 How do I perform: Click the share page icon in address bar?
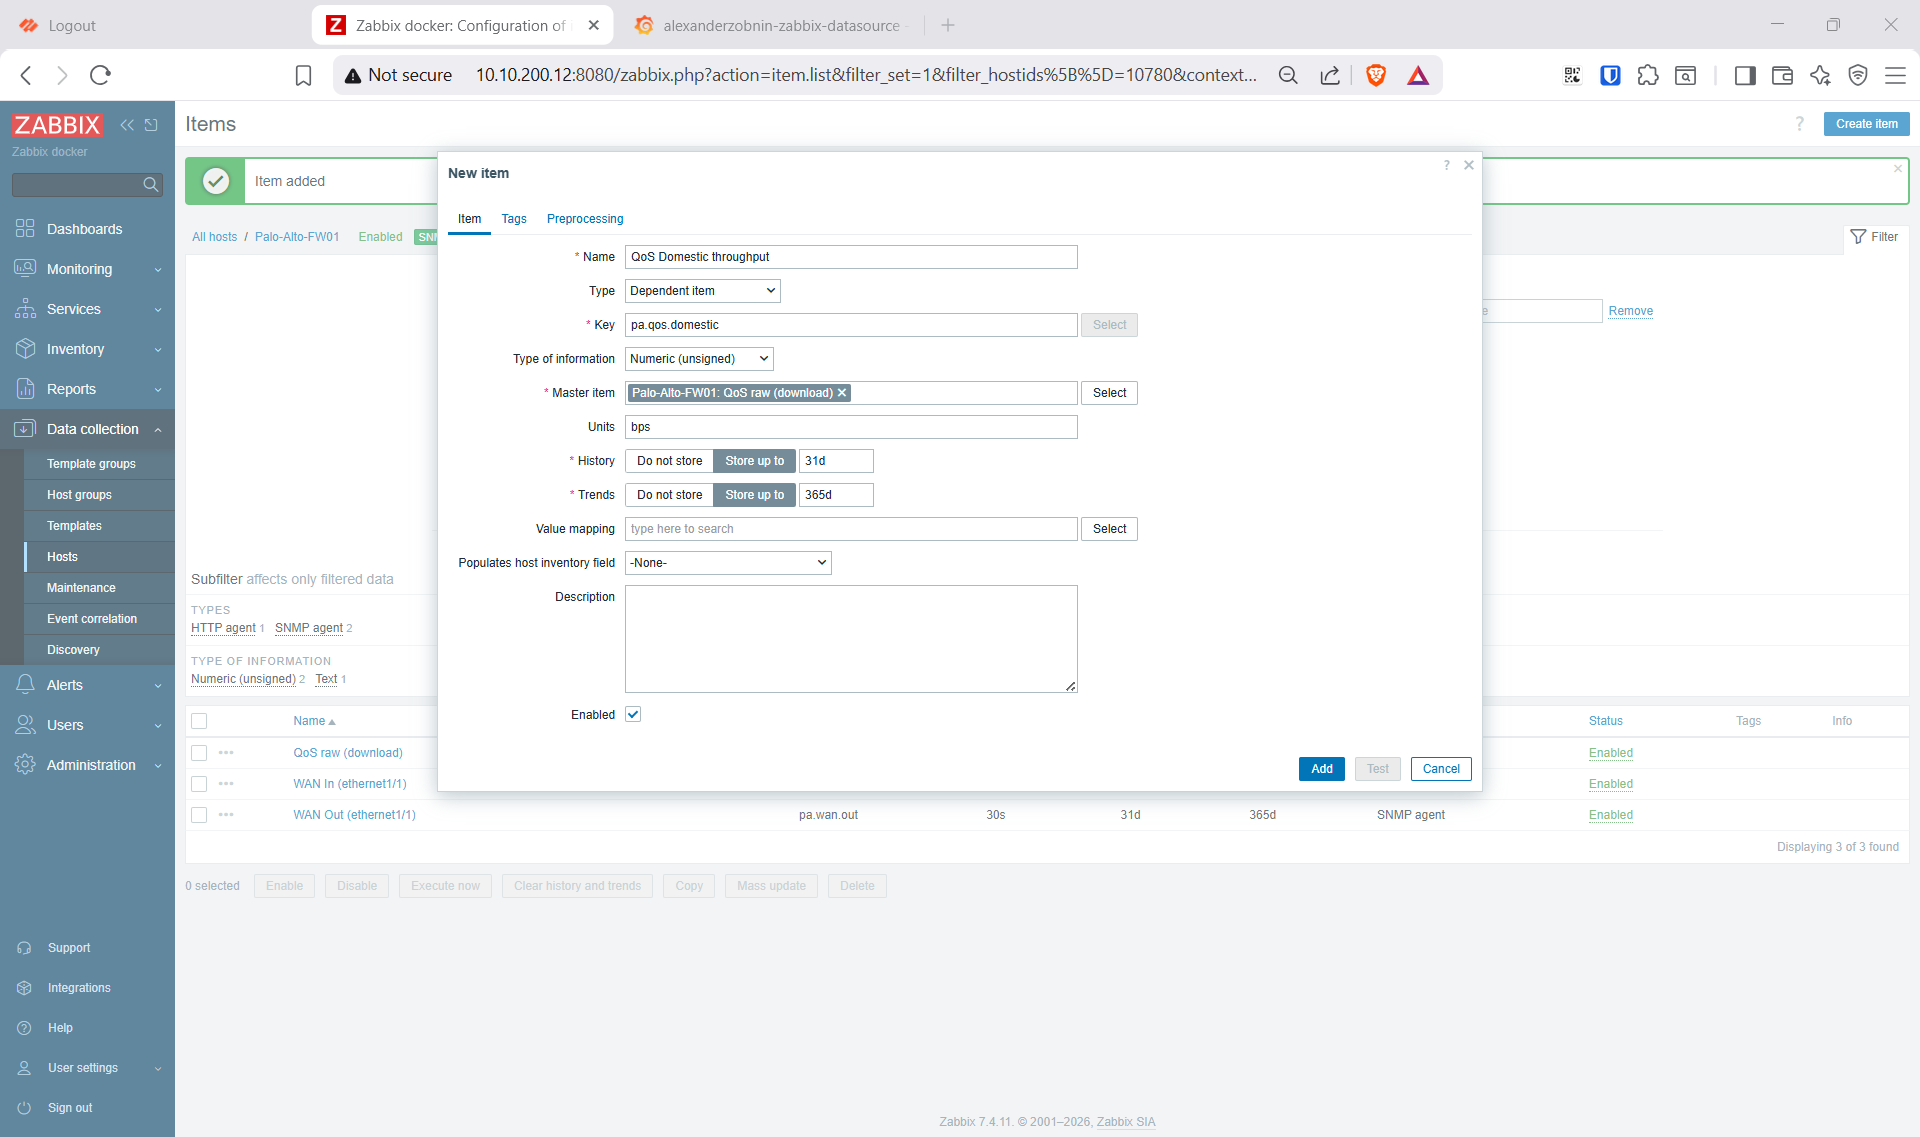point(1330,75)
